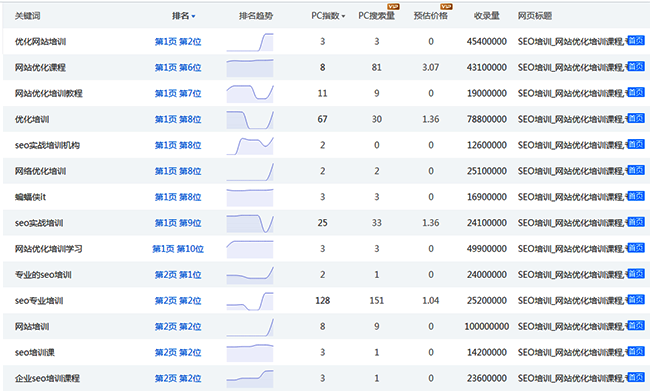Click the 首页 badge in the 网络优化培训 row
The width and height of the screenshot is (650, 391).
coord(635,170)
